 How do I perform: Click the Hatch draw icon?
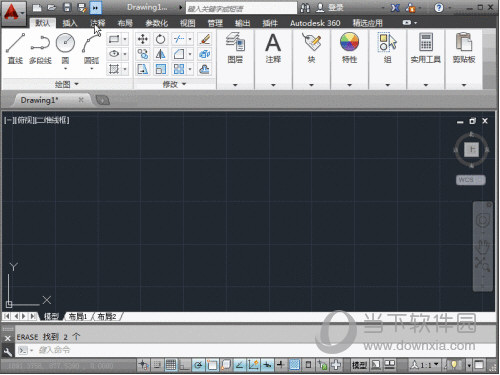point(114,69)
